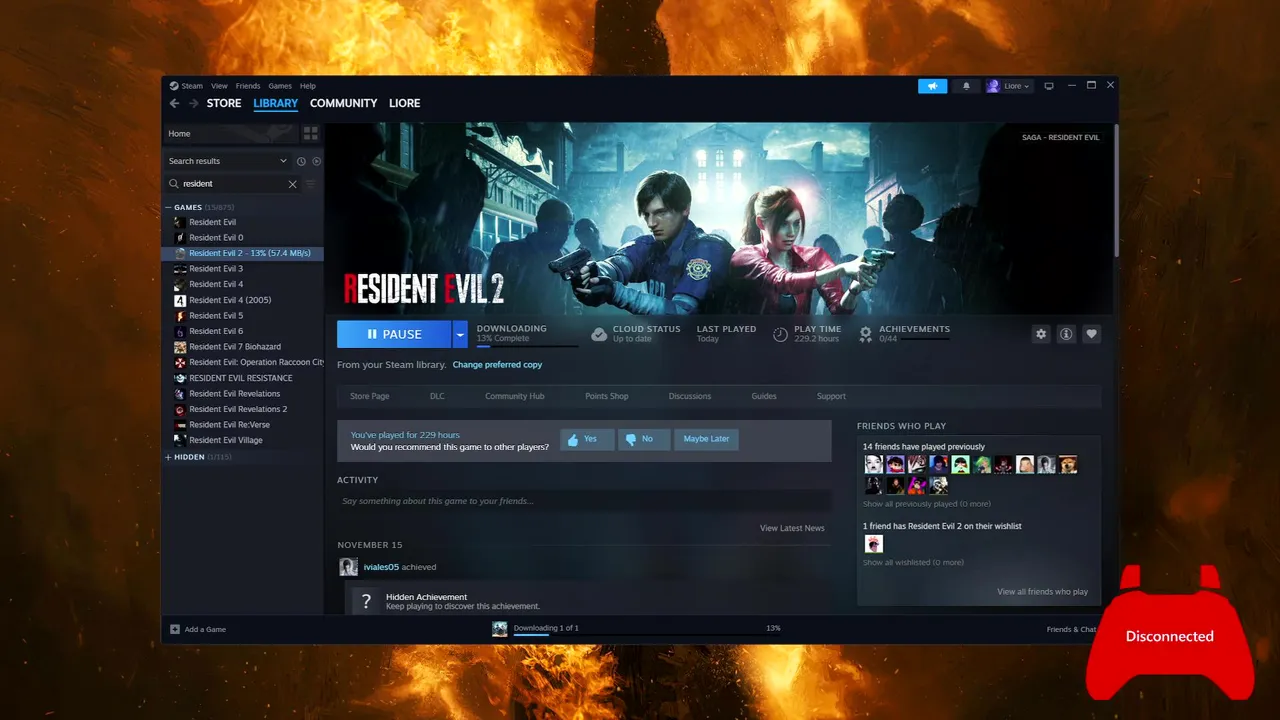Click the Steam logo in the menu bar
Screen dimensions: 1280x720
[174, 86]
